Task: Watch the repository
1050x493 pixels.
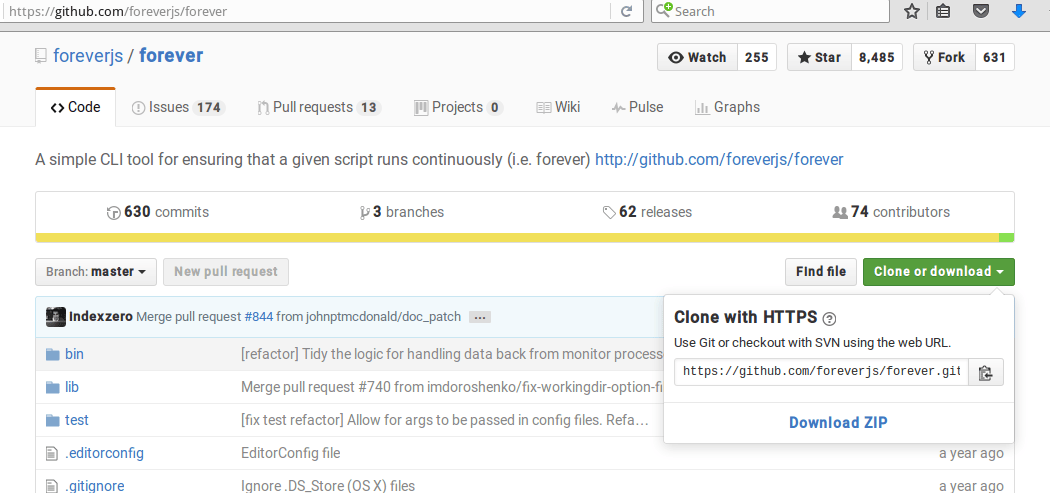Action: [x=697, y=57]
